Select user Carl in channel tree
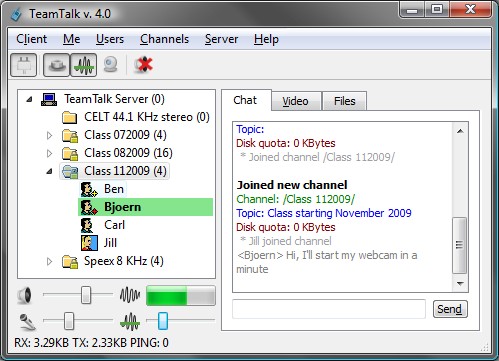 click(114, 225)
